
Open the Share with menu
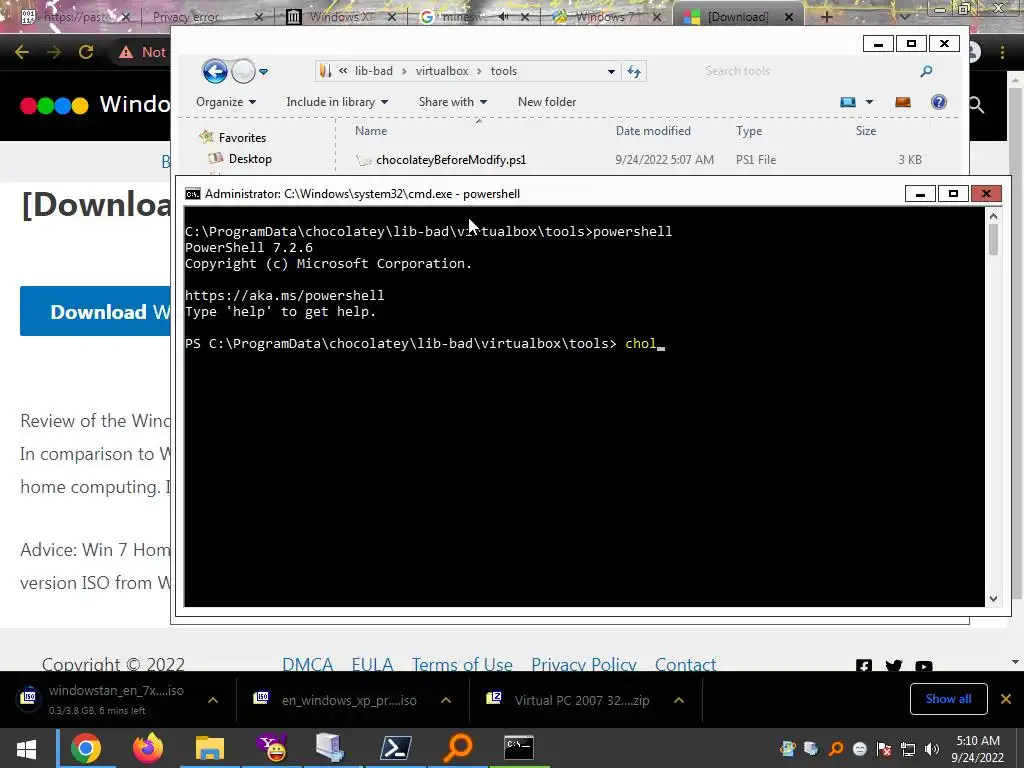453,102
